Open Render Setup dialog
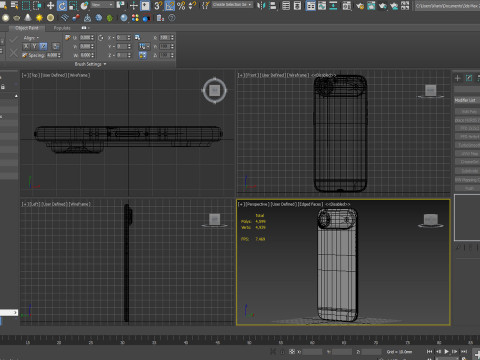Image resolution: width=480 pixels, height=360 pixels. pyautogui.click(x=360, y=5)
